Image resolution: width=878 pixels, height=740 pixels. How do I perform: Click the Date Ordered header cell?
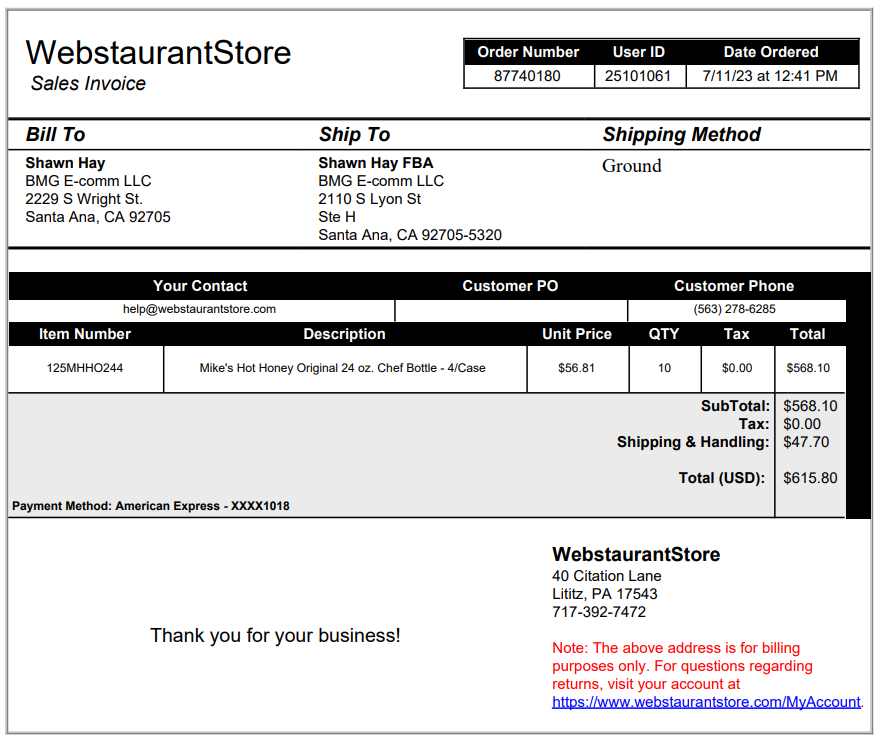tap(771, 52)
